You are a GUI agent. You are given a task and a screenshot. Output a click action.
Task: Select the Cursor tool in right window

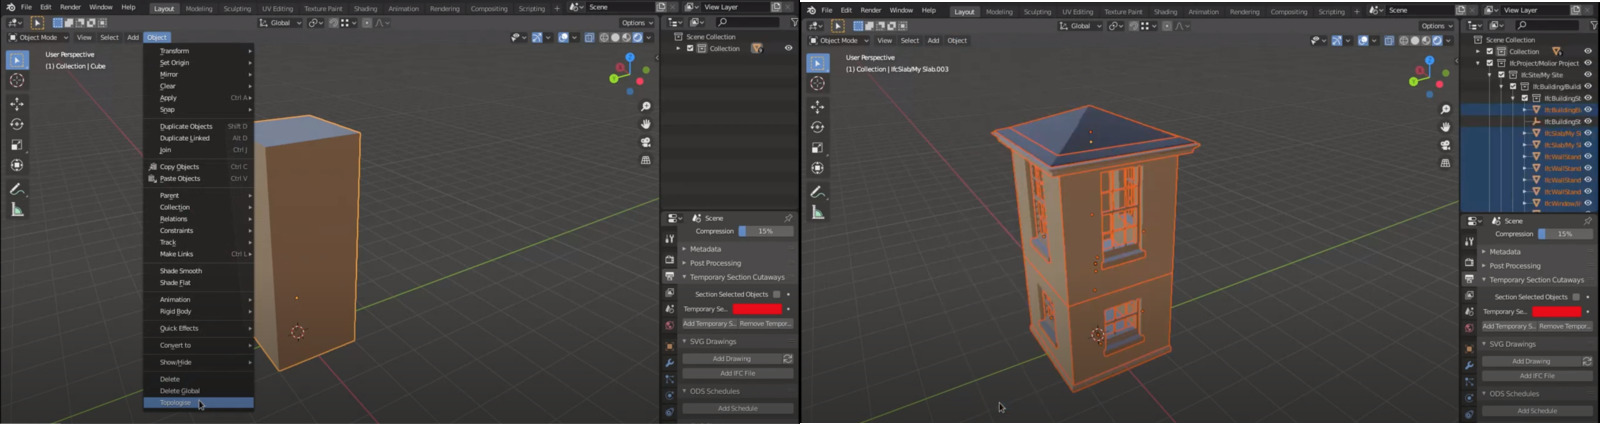coord(818,83)
